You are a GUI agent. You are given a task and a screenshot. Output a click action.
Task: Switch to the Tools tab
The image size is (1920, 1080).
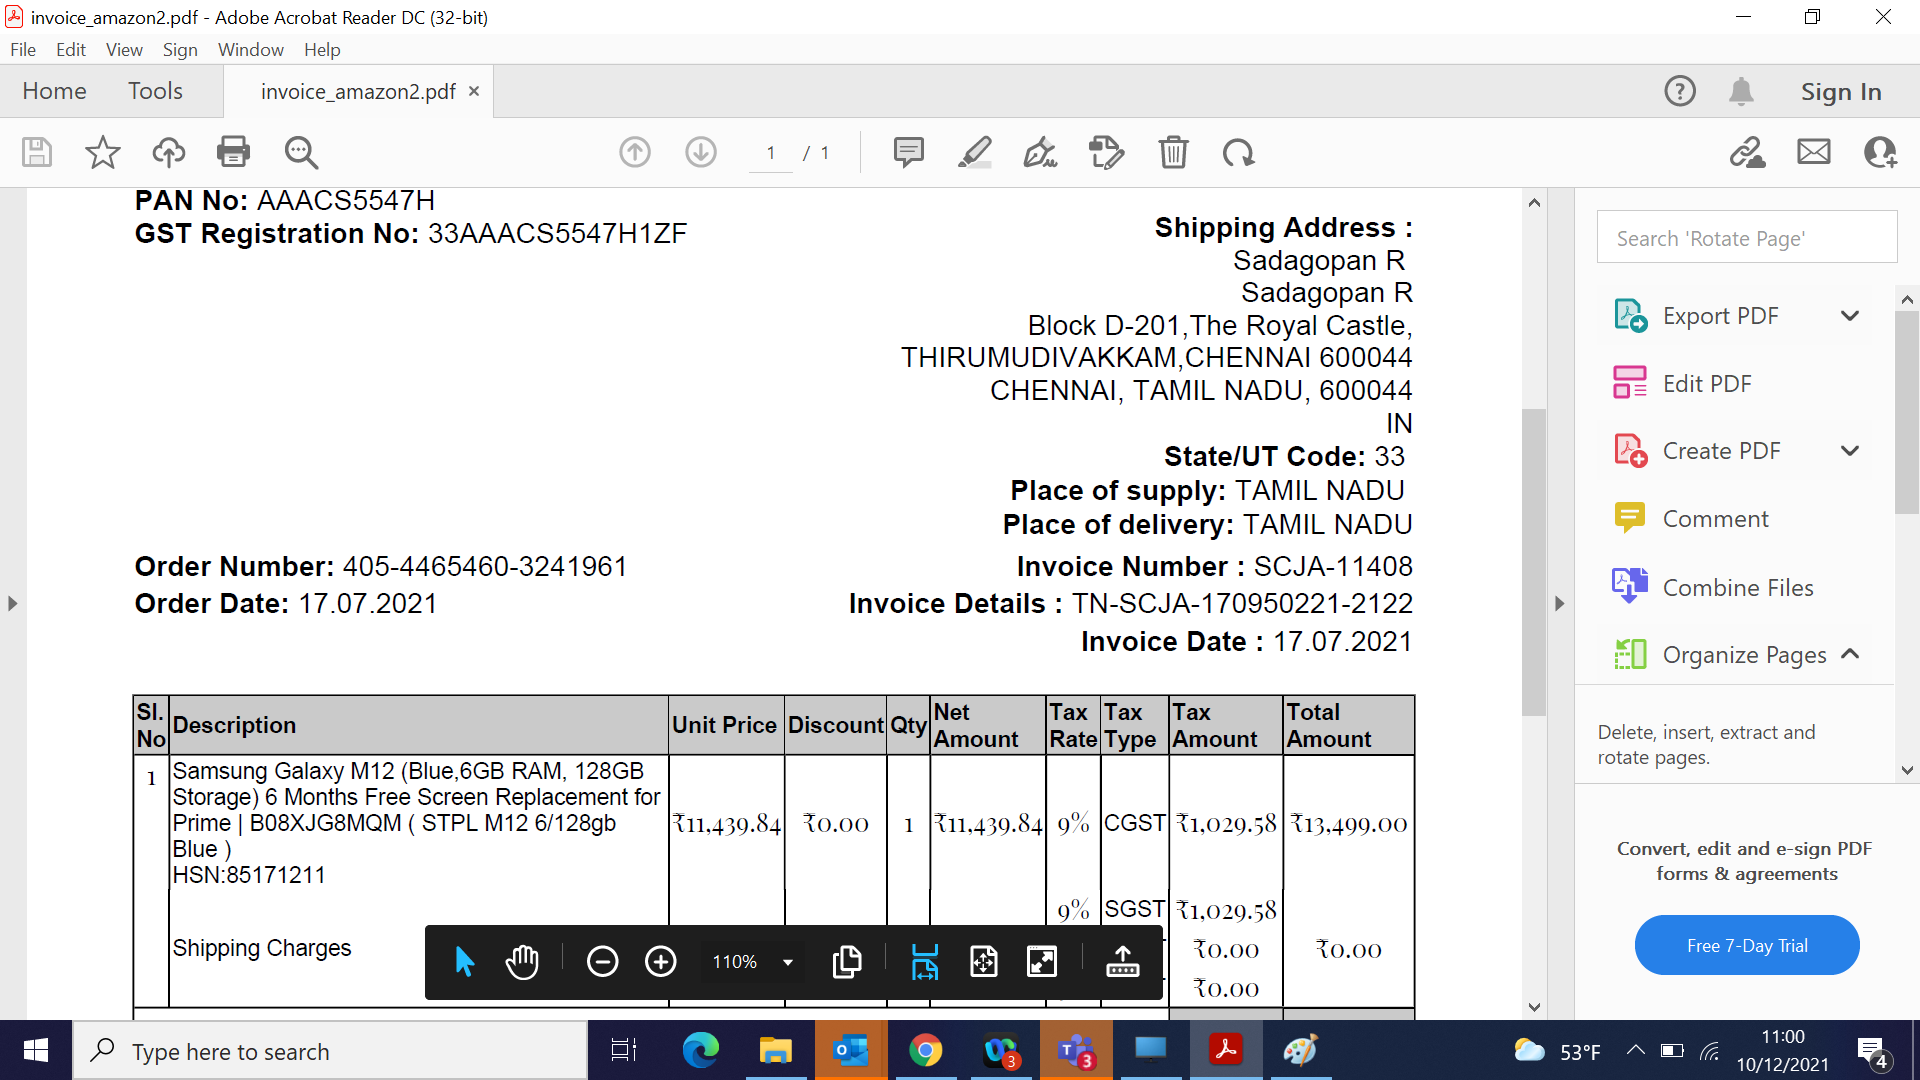click(x=155, y=91)
